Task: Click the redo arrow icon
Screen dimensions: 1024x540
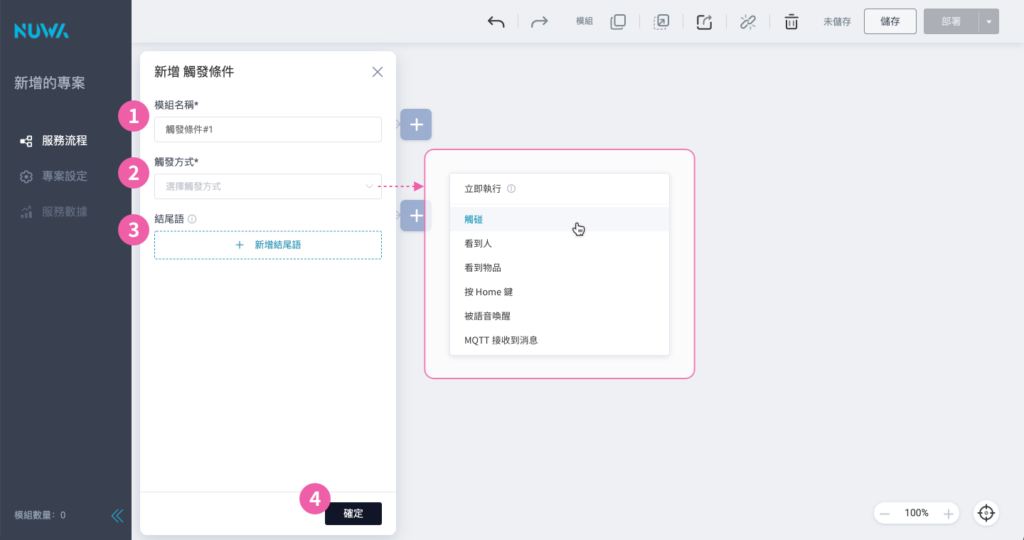Action: pyautogui.click(x=539, y=22)
